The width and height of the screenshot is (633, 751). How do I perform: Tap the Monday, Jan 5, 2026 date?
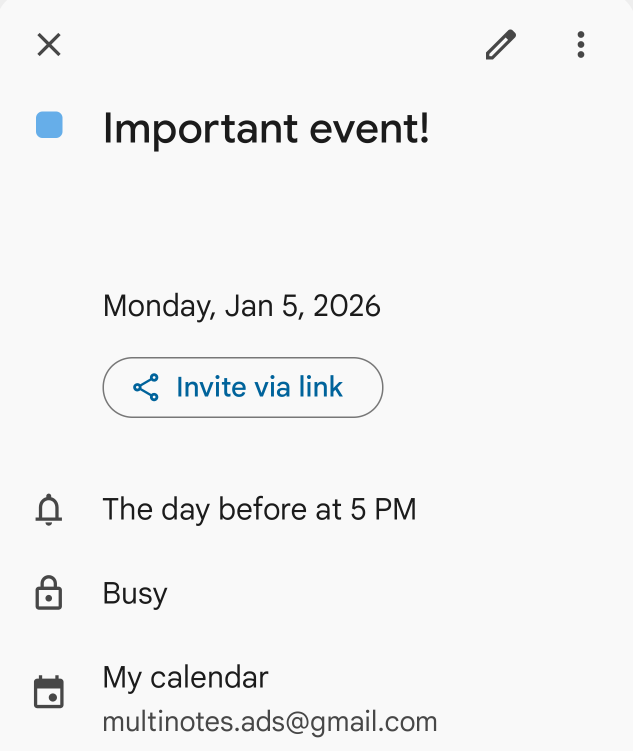(x=241, y=305)
